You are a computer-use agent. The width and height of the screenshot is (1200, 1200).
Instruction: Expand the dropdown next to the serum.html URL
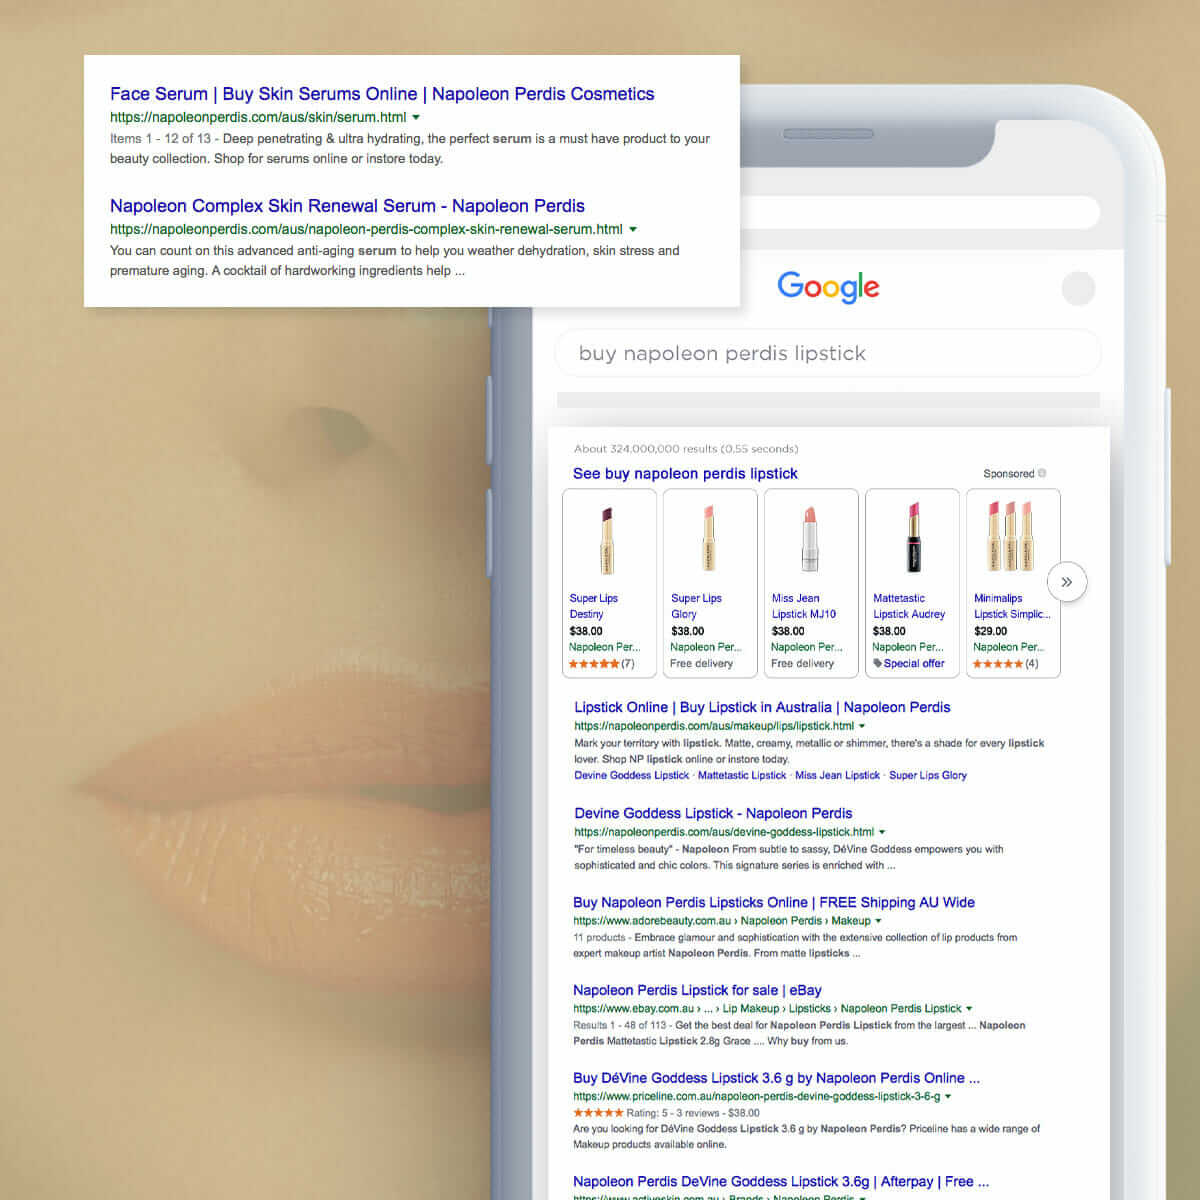pyautogui.click(x=417, y=117)
